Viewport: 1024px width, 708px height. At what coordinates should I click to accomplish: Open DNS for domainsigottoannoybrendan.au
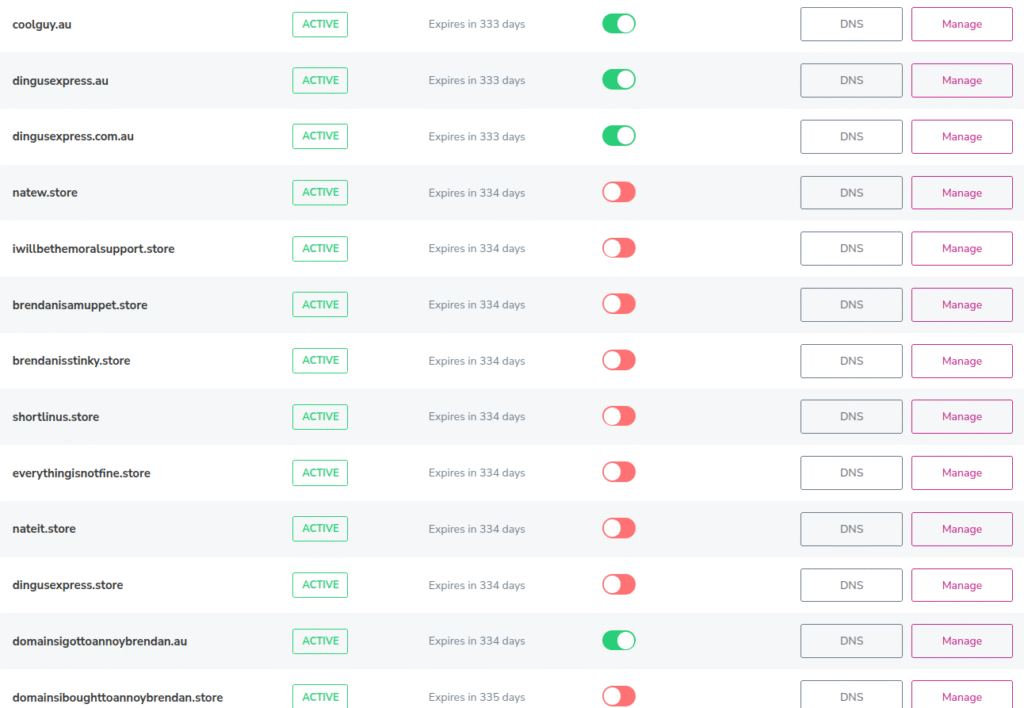tap(851, 641)
